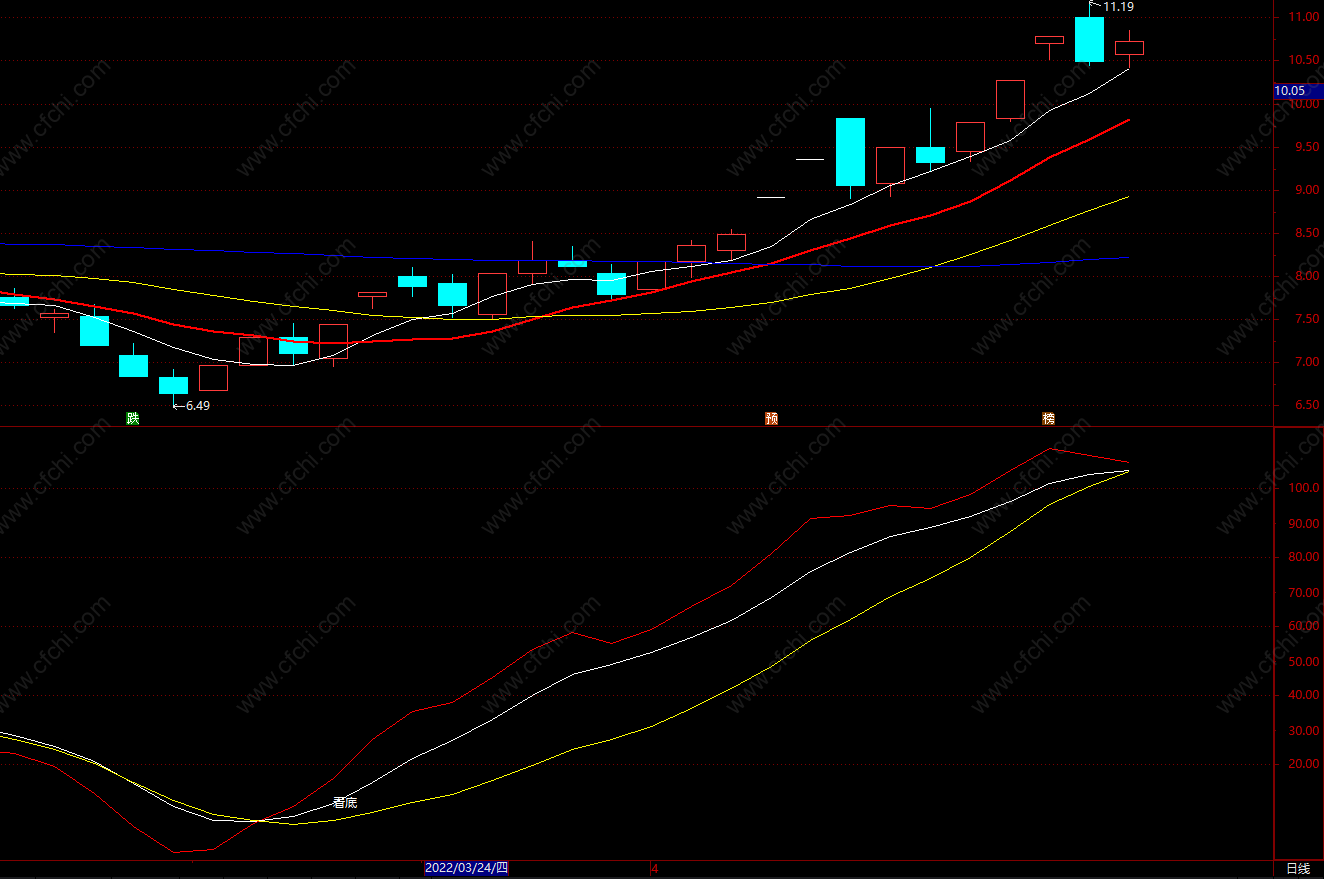Click the 20.00 indicator axis value
The image size is (1324, 879).
tap(1304, 764)
